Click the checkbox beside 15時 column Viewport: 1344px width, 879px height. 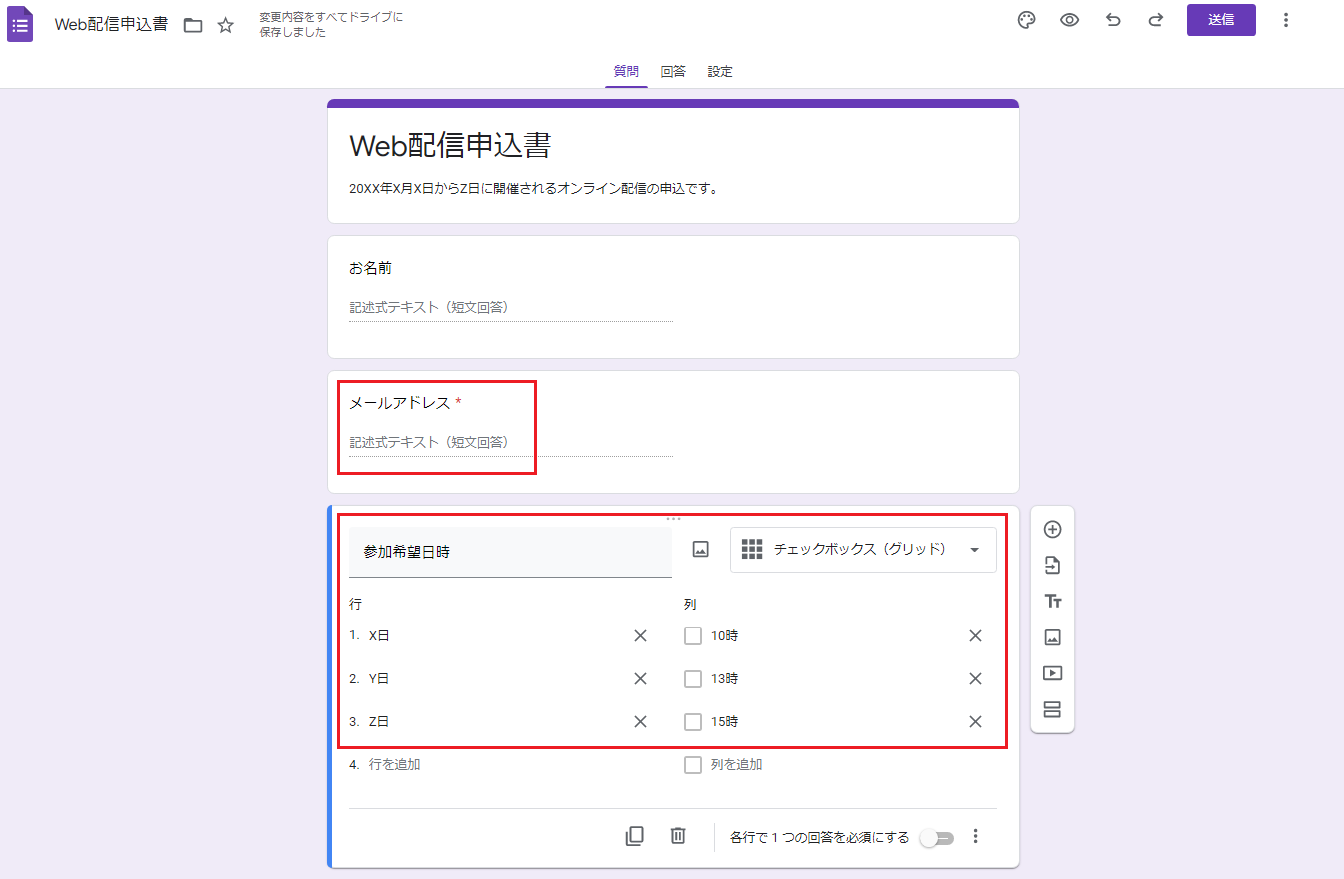click(x=693, y=722)
